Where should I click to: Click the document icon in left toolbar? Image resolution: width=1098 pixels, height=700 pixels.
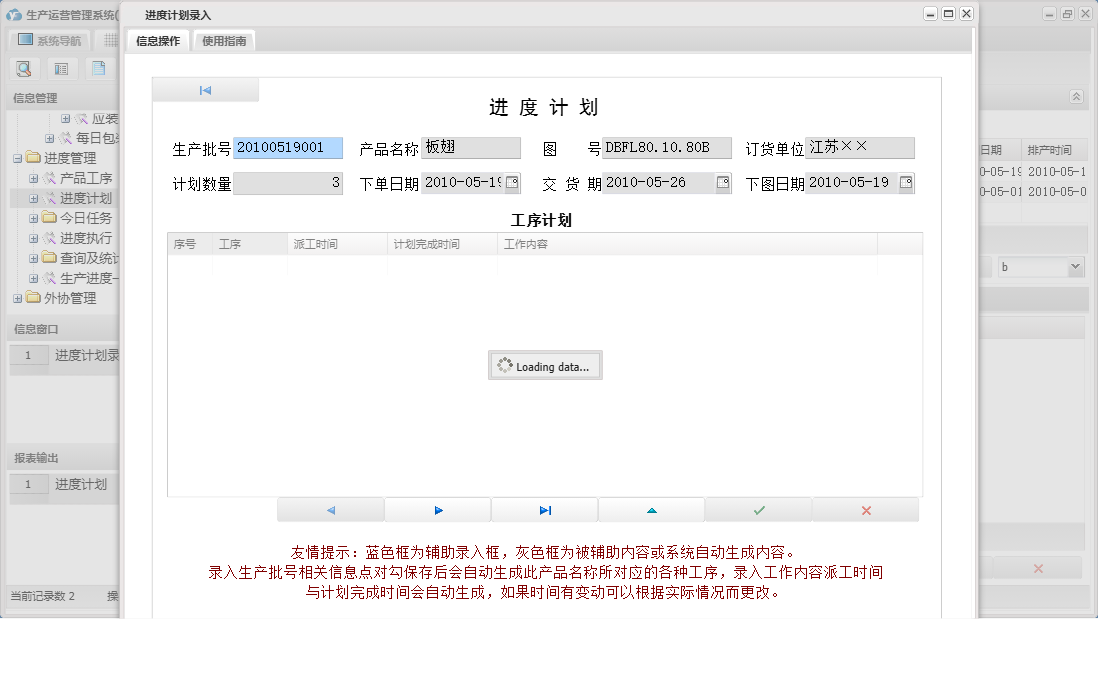[x=97, y=68]
